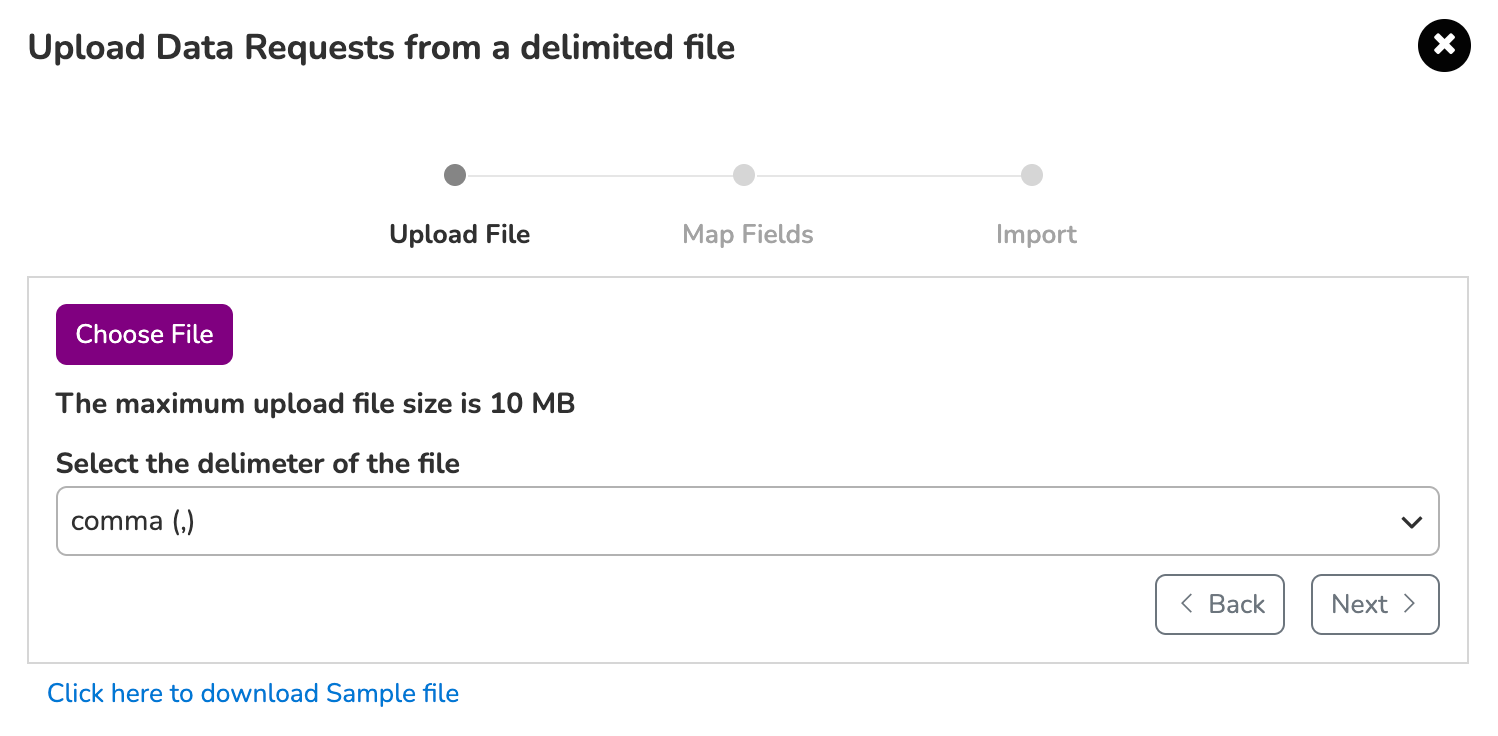
Task: Click the right chevron inside Next button
Action: [x=1409, y=603]
